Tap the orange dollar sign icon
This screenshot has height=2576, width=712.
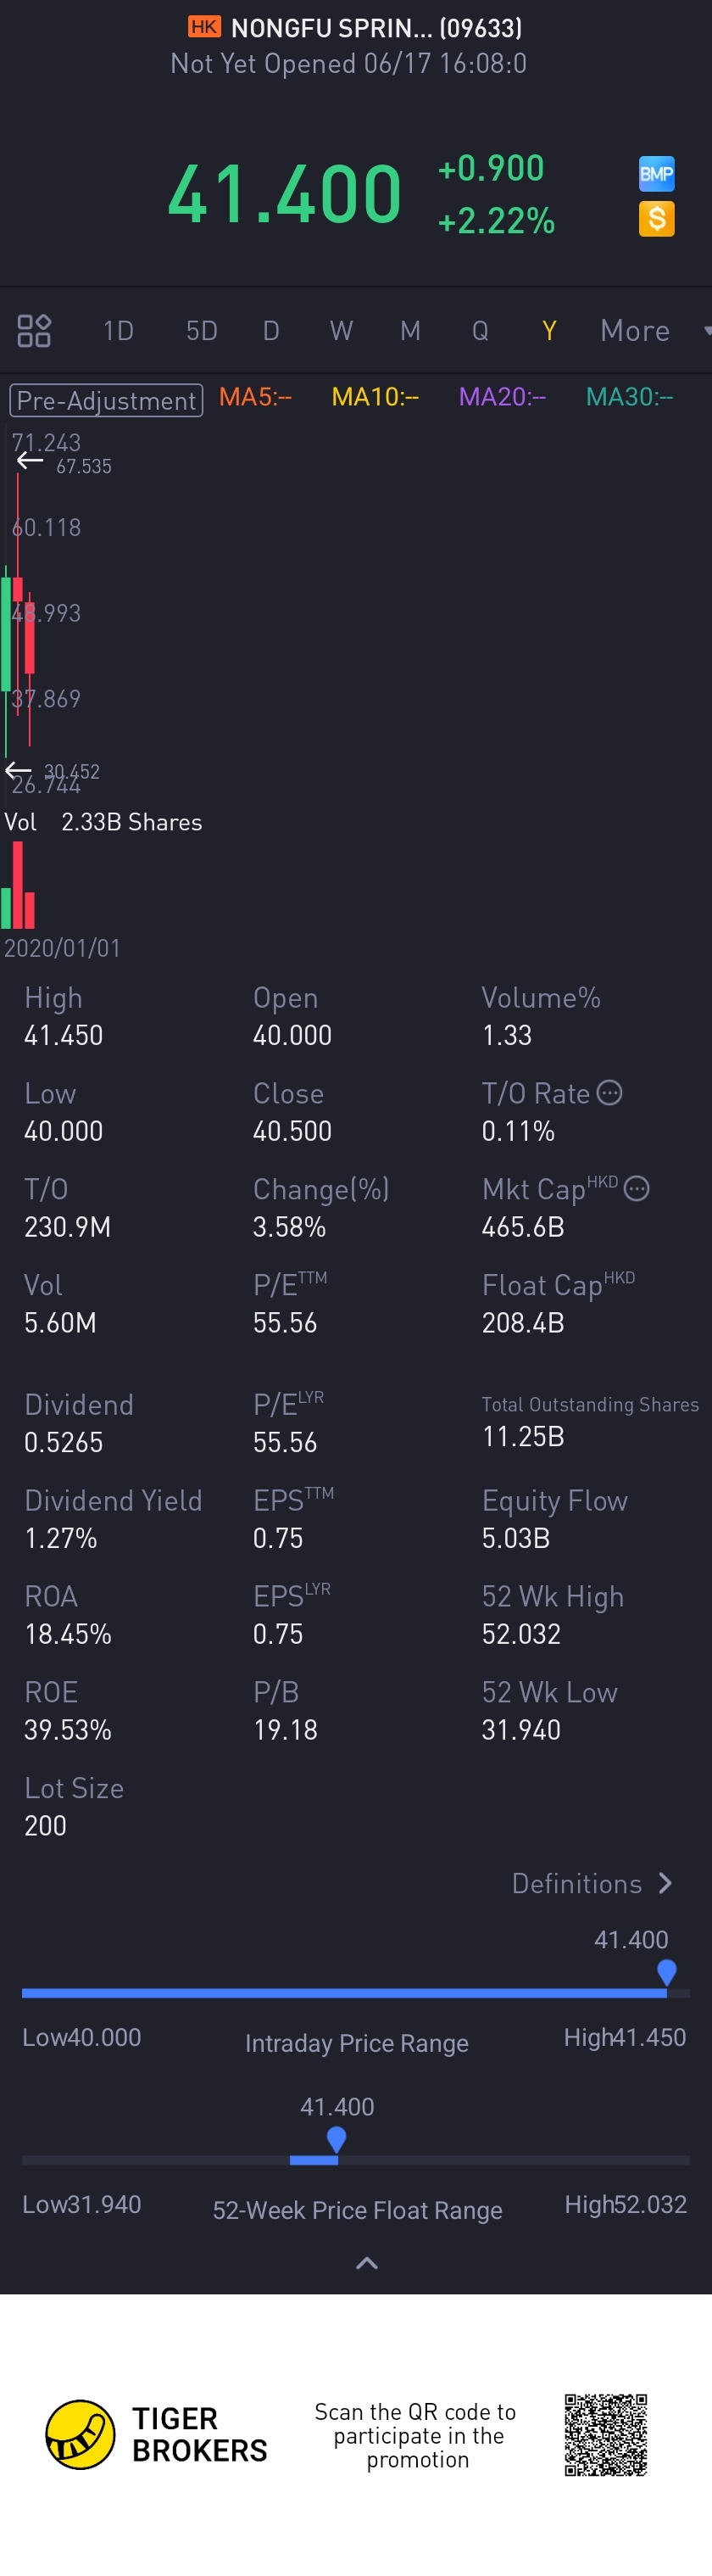[656, 219]
